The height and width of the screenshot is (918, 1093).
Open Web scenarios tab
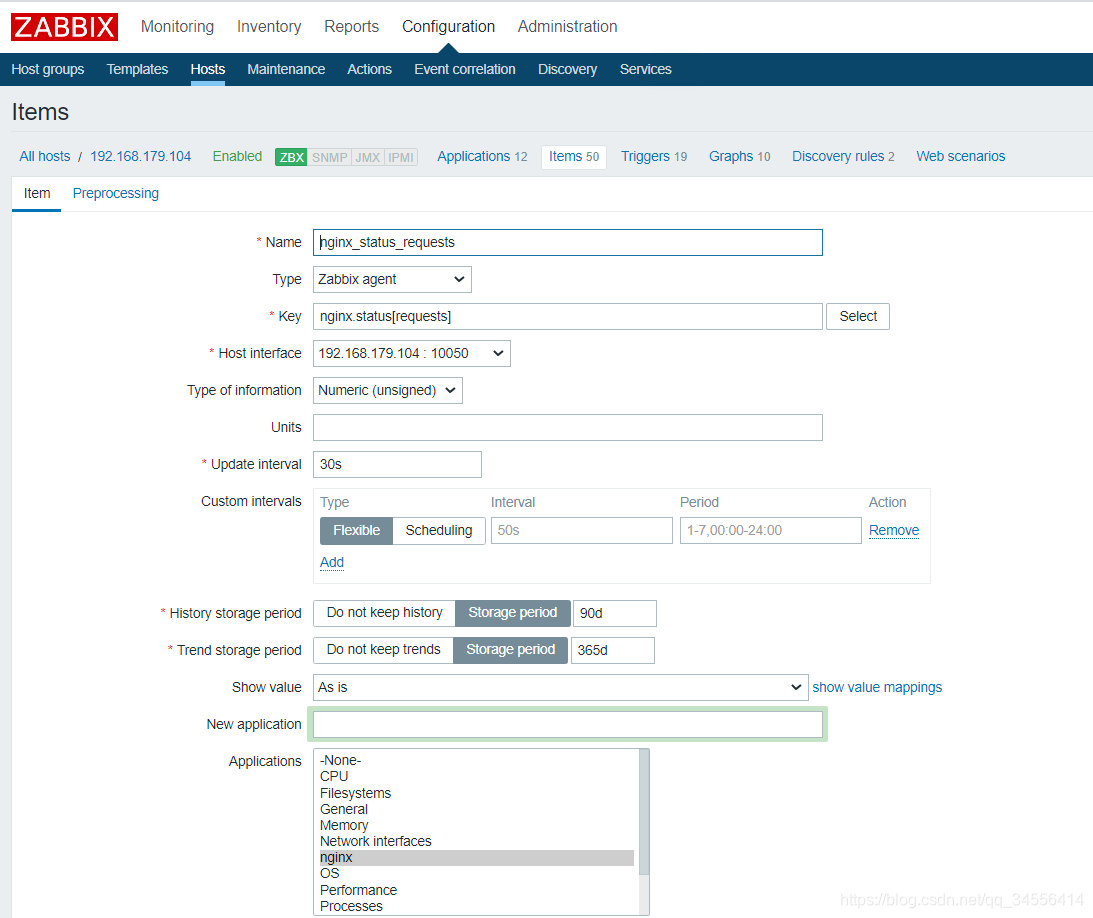point(961,156)
